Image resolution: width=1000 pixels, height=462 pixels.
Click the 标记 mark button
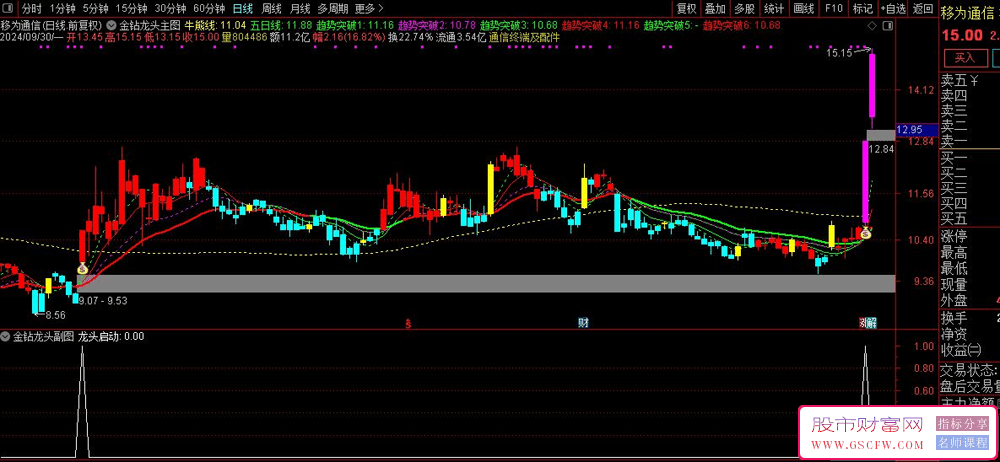click(862, 8)
